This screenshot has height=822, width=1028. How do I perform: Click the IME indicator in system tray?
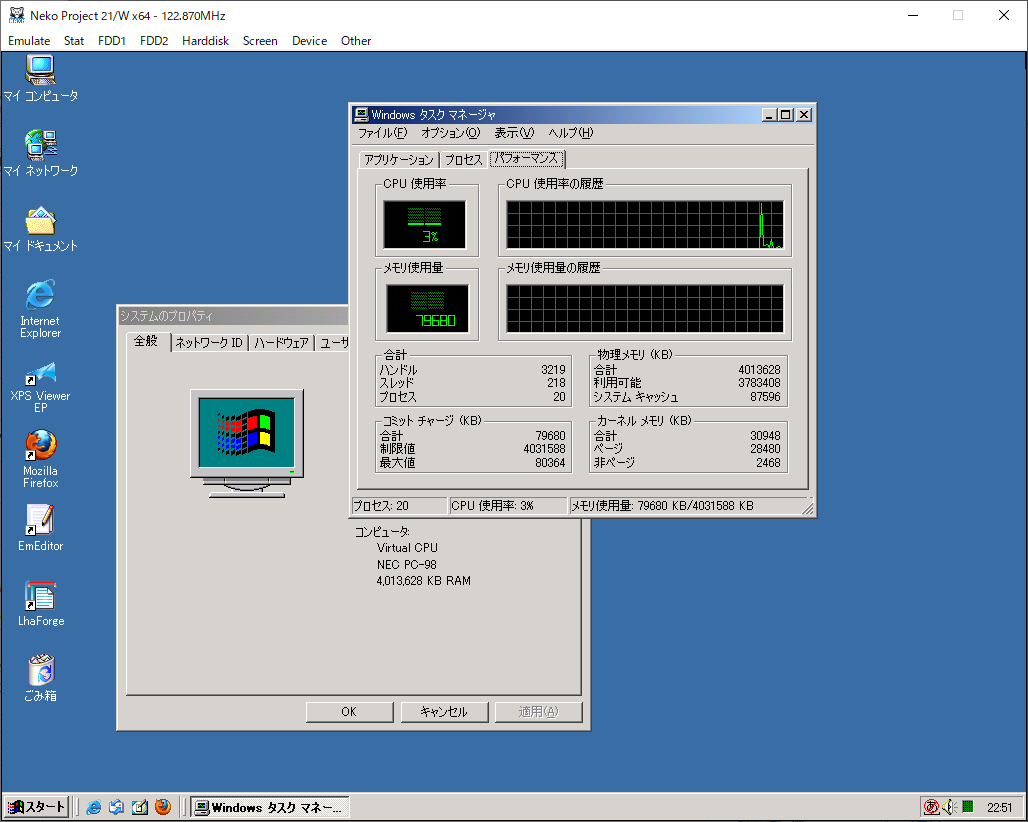tap(931, 807)
